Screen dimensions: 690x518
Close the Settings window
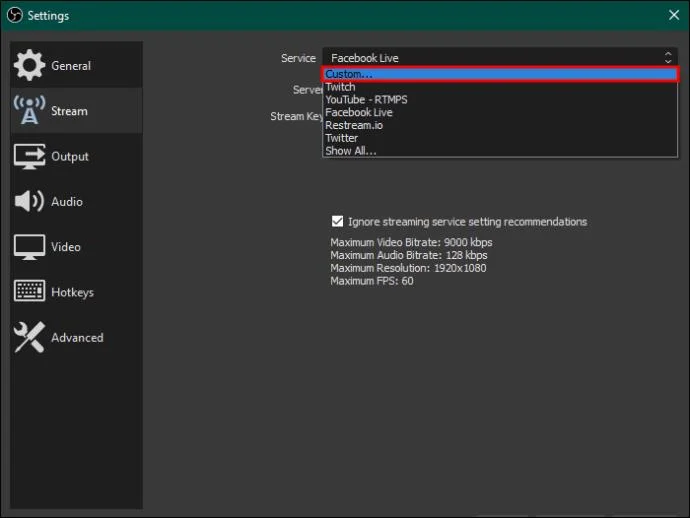(674, 15)
